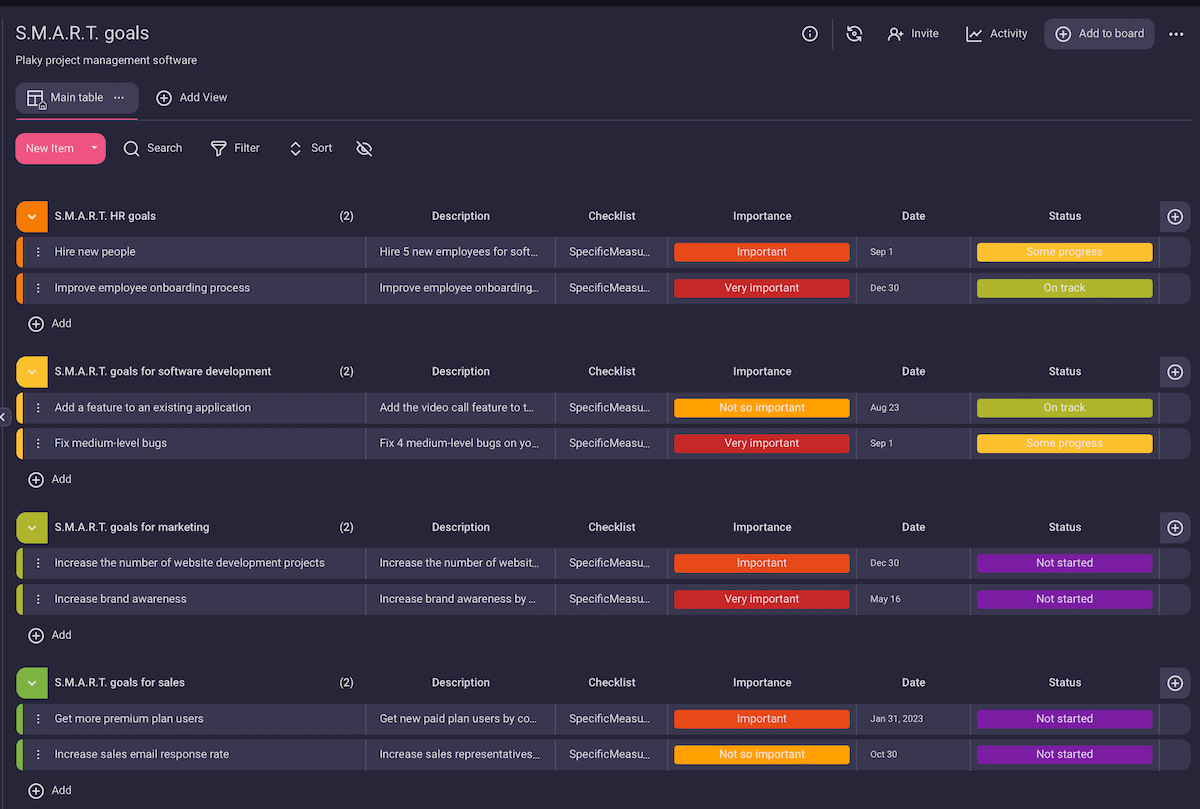Open the Filter tool

235,148
